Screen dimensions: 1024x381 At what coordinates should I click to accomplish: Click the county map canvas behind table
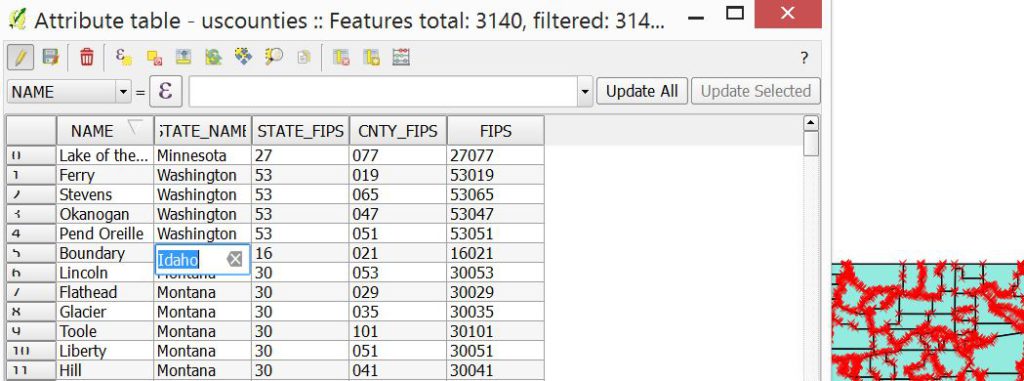[927, 321]
